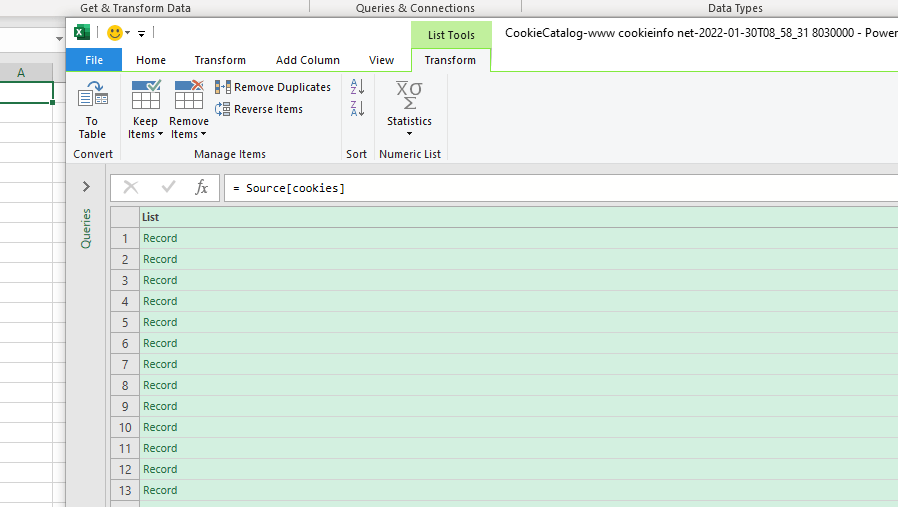The width and height of the screenshot is (898, 507).
Task: Switch to the Add Column tab
Action: (x=308, y=60)
